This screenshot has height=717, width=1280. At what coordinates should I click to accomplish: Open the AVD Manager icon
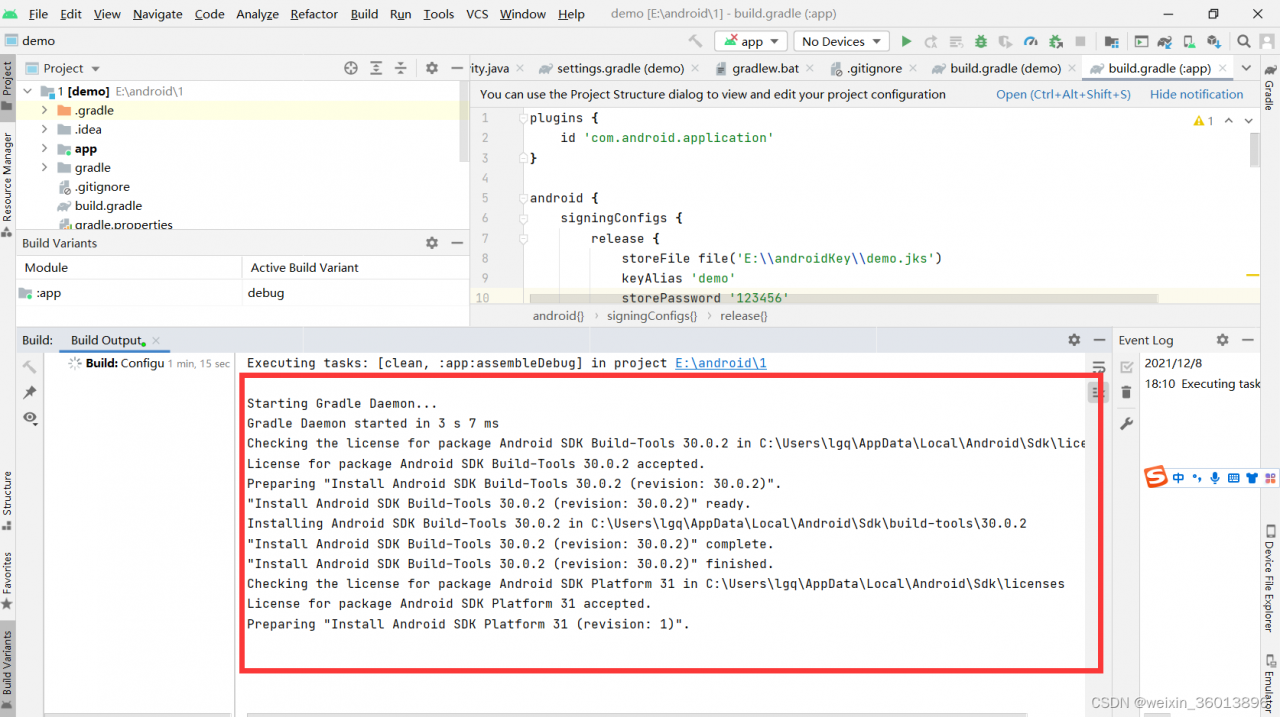click(x=1189, y=41)
